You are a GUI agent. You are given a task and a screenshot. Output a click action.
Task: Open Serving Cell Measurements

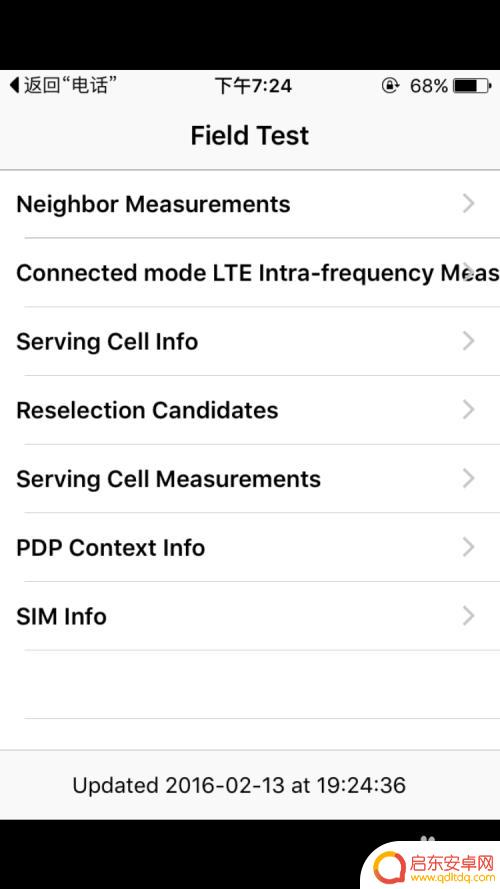250,479
